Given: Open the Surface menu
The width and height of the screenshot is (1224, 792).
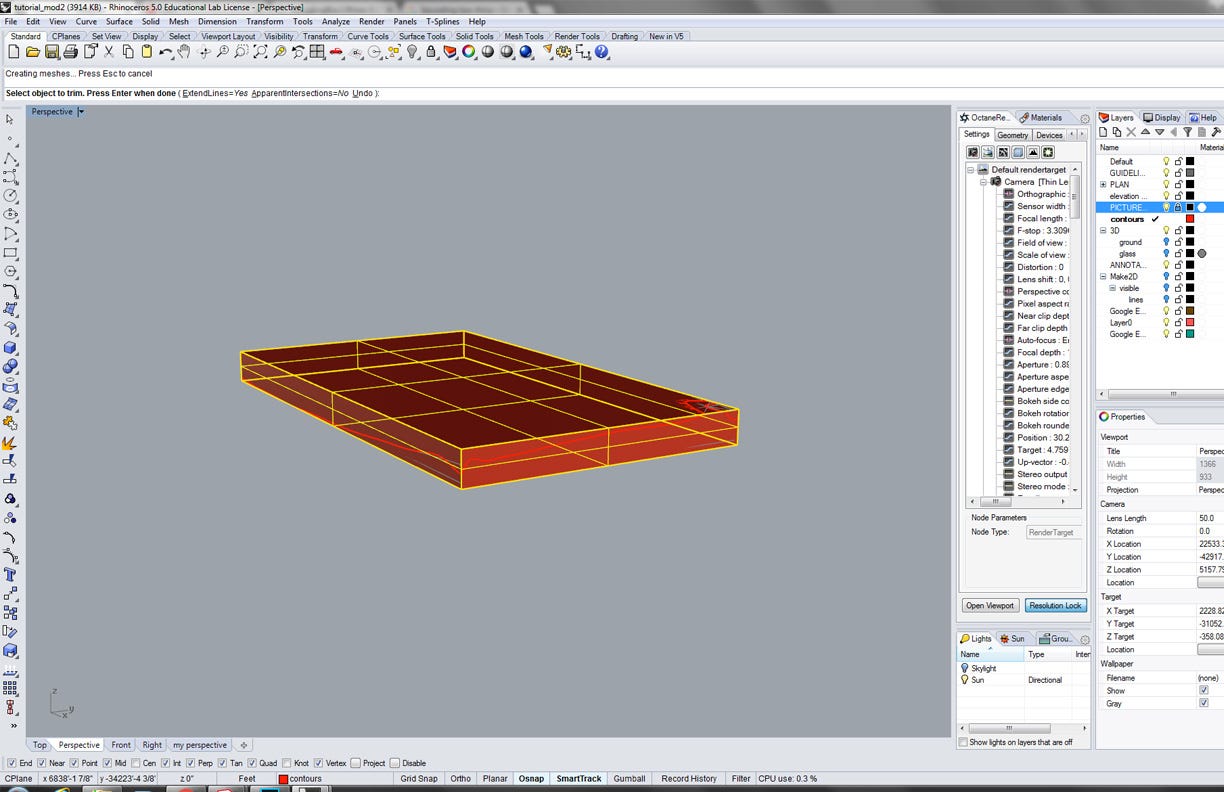Looking at the screenshot, I should tap(119, 21).
